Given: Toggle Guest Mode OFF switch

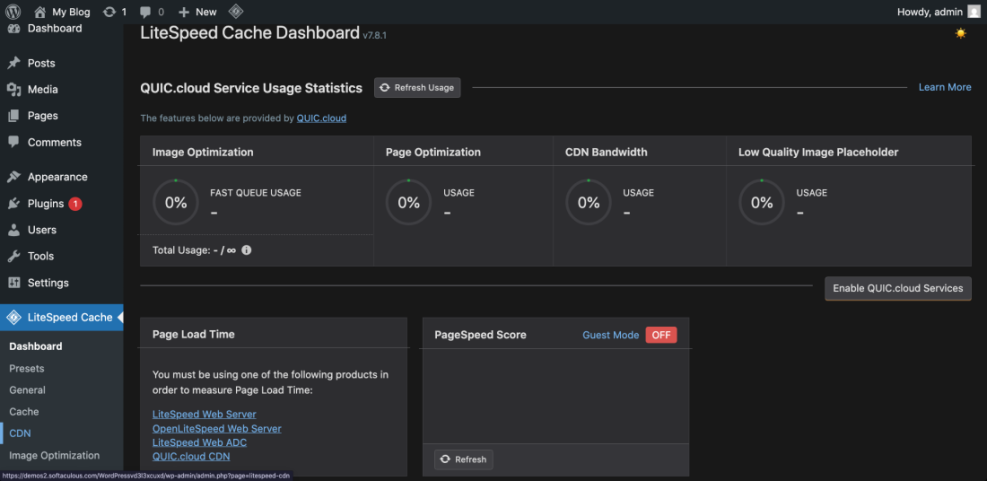Looking at the screenshot, I should pos(661,335).
